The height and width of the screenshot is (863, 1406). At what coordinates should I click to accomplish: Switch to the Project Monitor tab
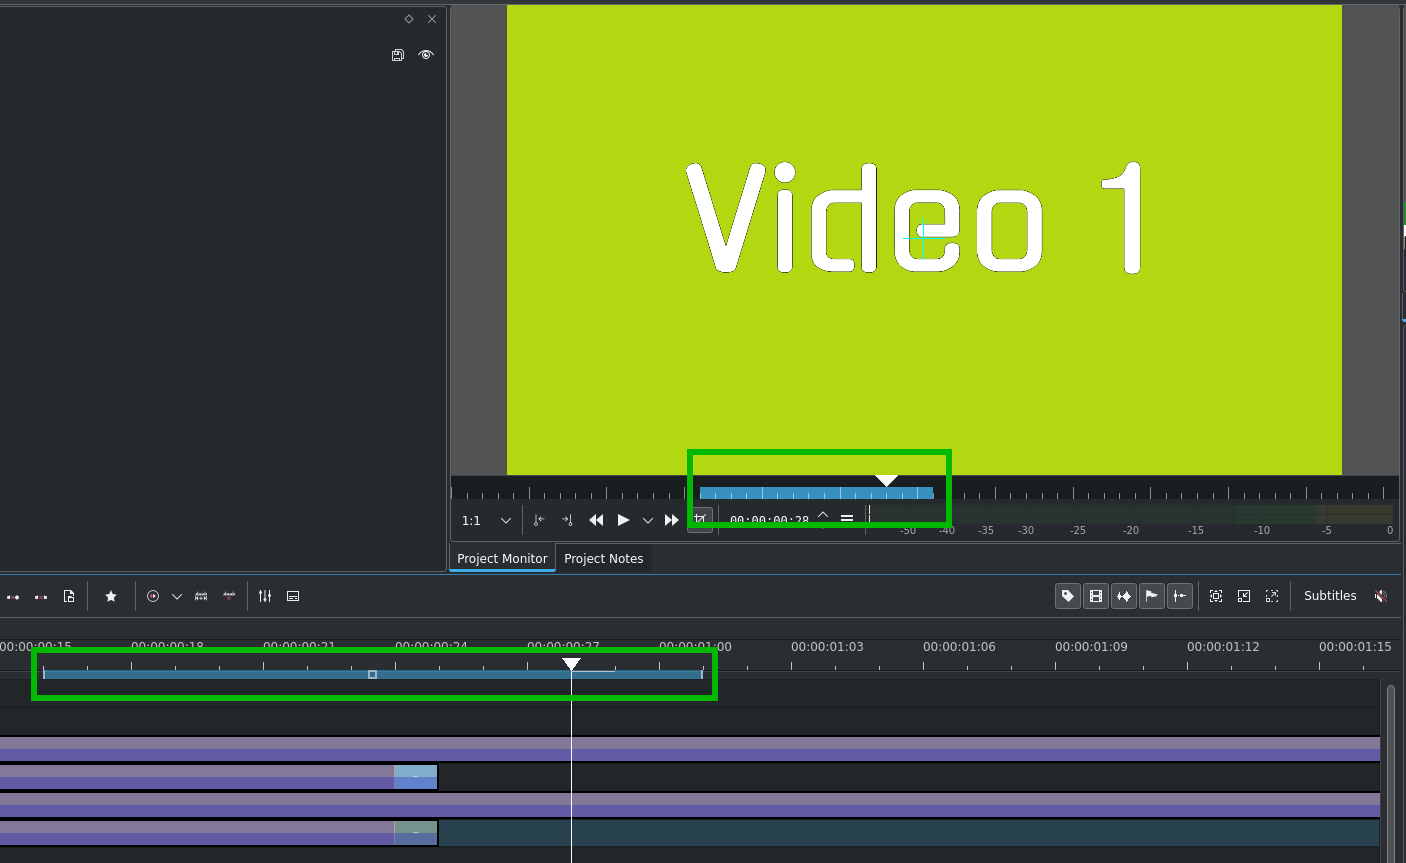[502, 558]
